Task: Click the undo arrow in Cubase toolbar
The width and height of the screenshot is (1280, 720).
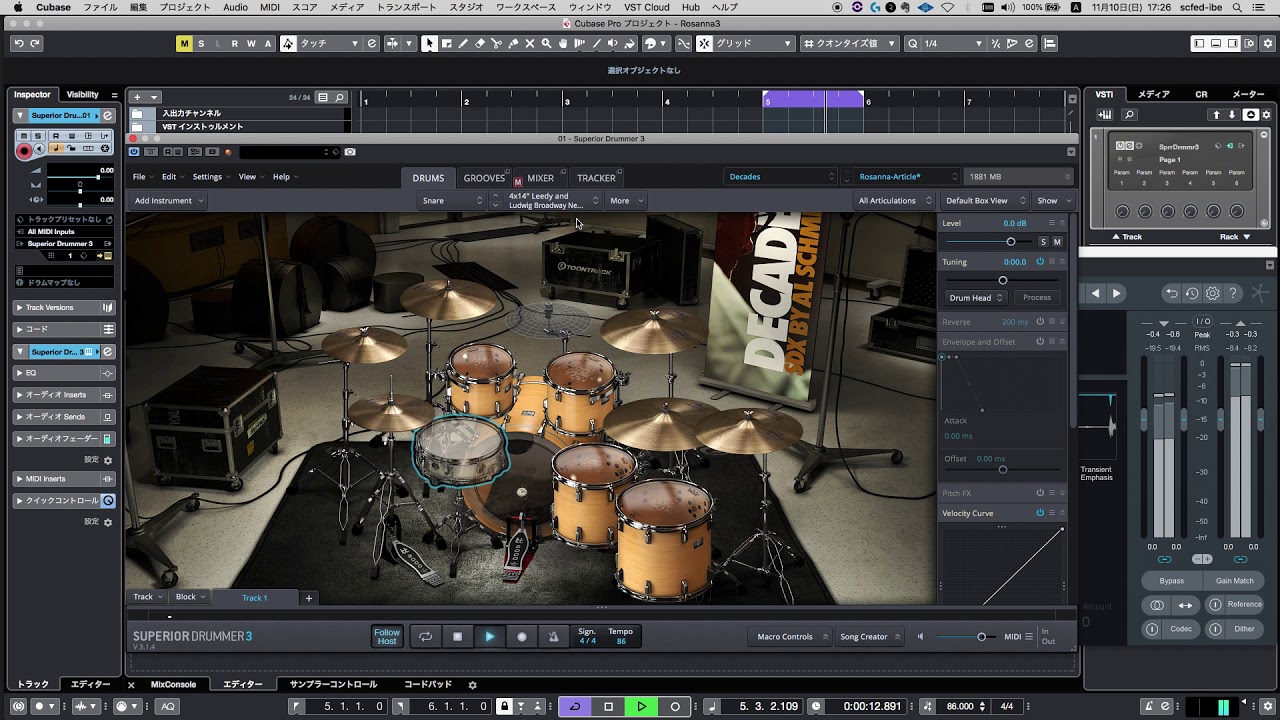Action: [x=18, y=43]
